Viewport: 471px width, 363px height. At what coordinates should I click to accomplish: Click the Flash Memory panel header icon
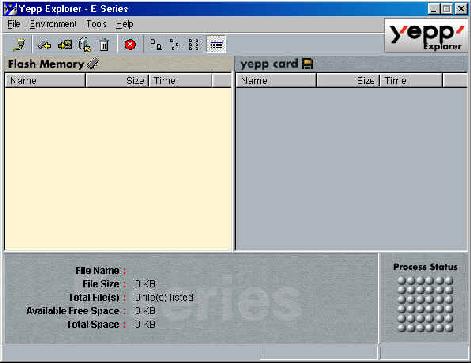click(93, 63)
